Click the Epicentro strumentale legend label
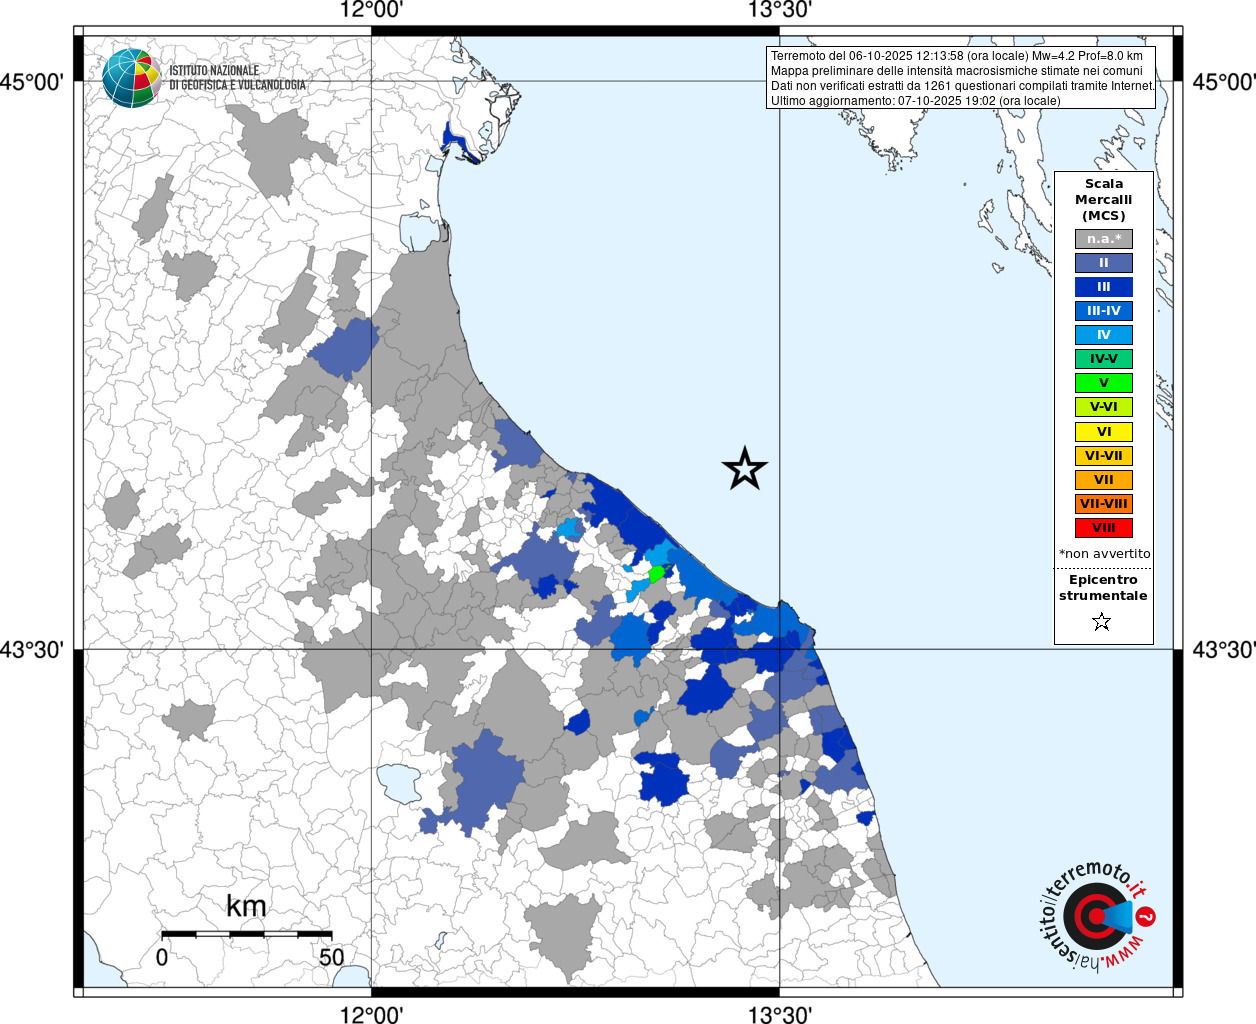Image resolution: width=1256 pixels, height=1024 pixels. pyautogui.click(x=1103, y=588)
